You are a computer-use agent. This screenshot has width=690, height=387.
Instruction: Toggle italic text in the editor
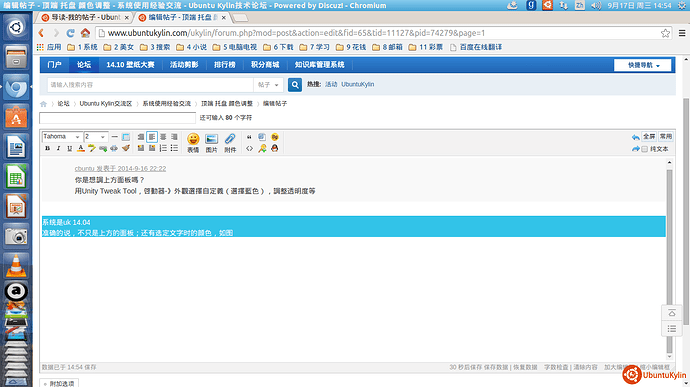tap(58, 148)
